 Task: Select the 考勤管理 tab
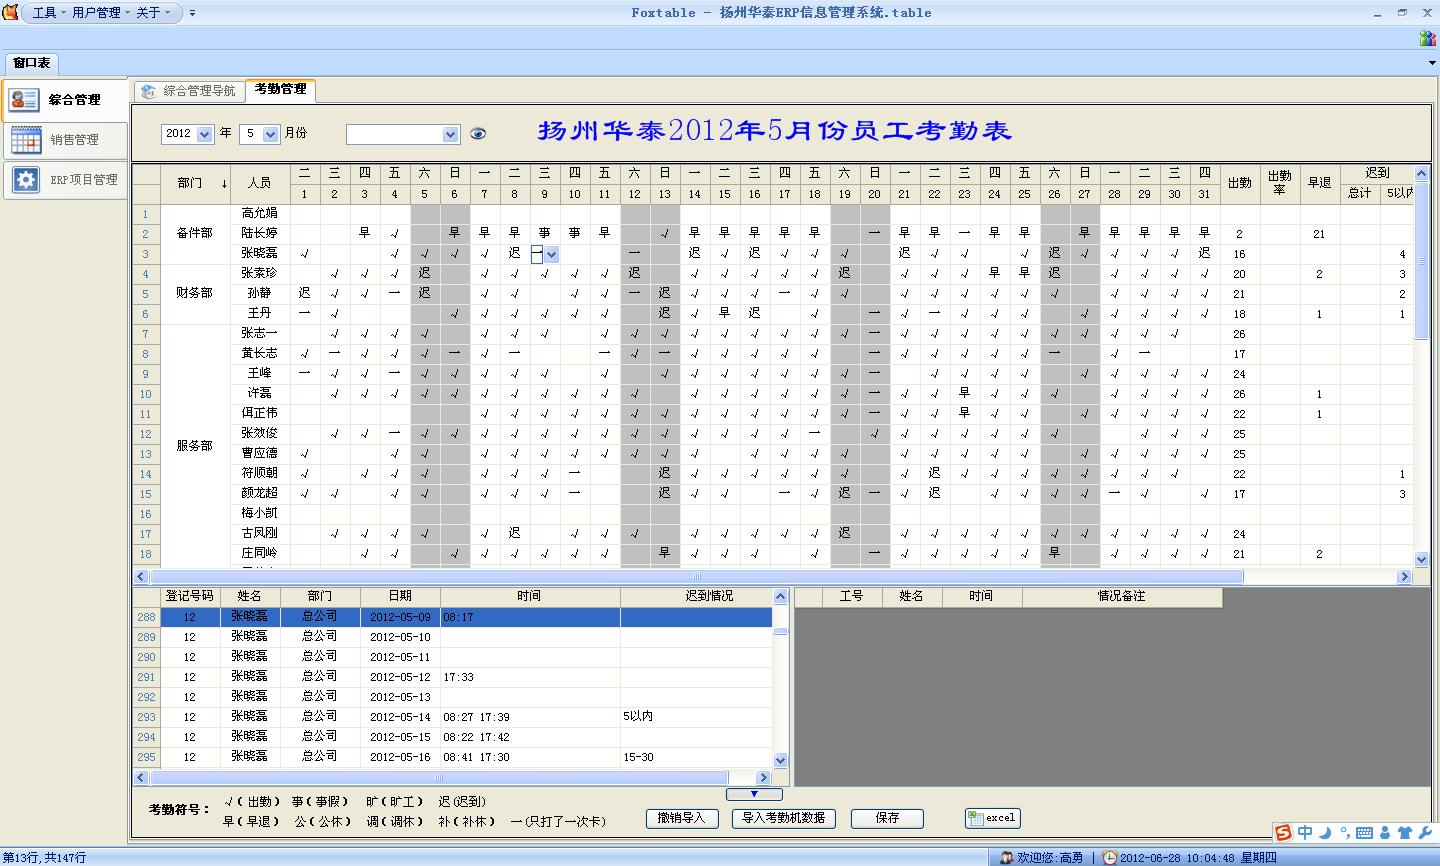pos(280,89)
